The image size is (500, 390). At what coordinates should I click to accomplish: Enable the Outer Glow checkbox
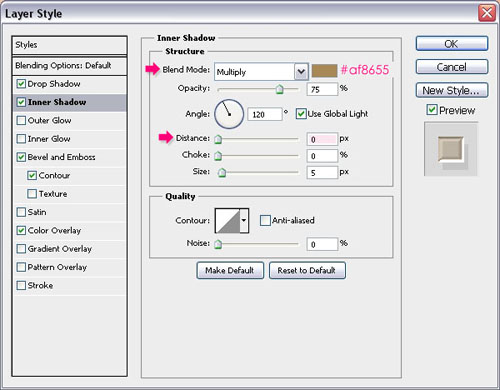pos(21,120)
